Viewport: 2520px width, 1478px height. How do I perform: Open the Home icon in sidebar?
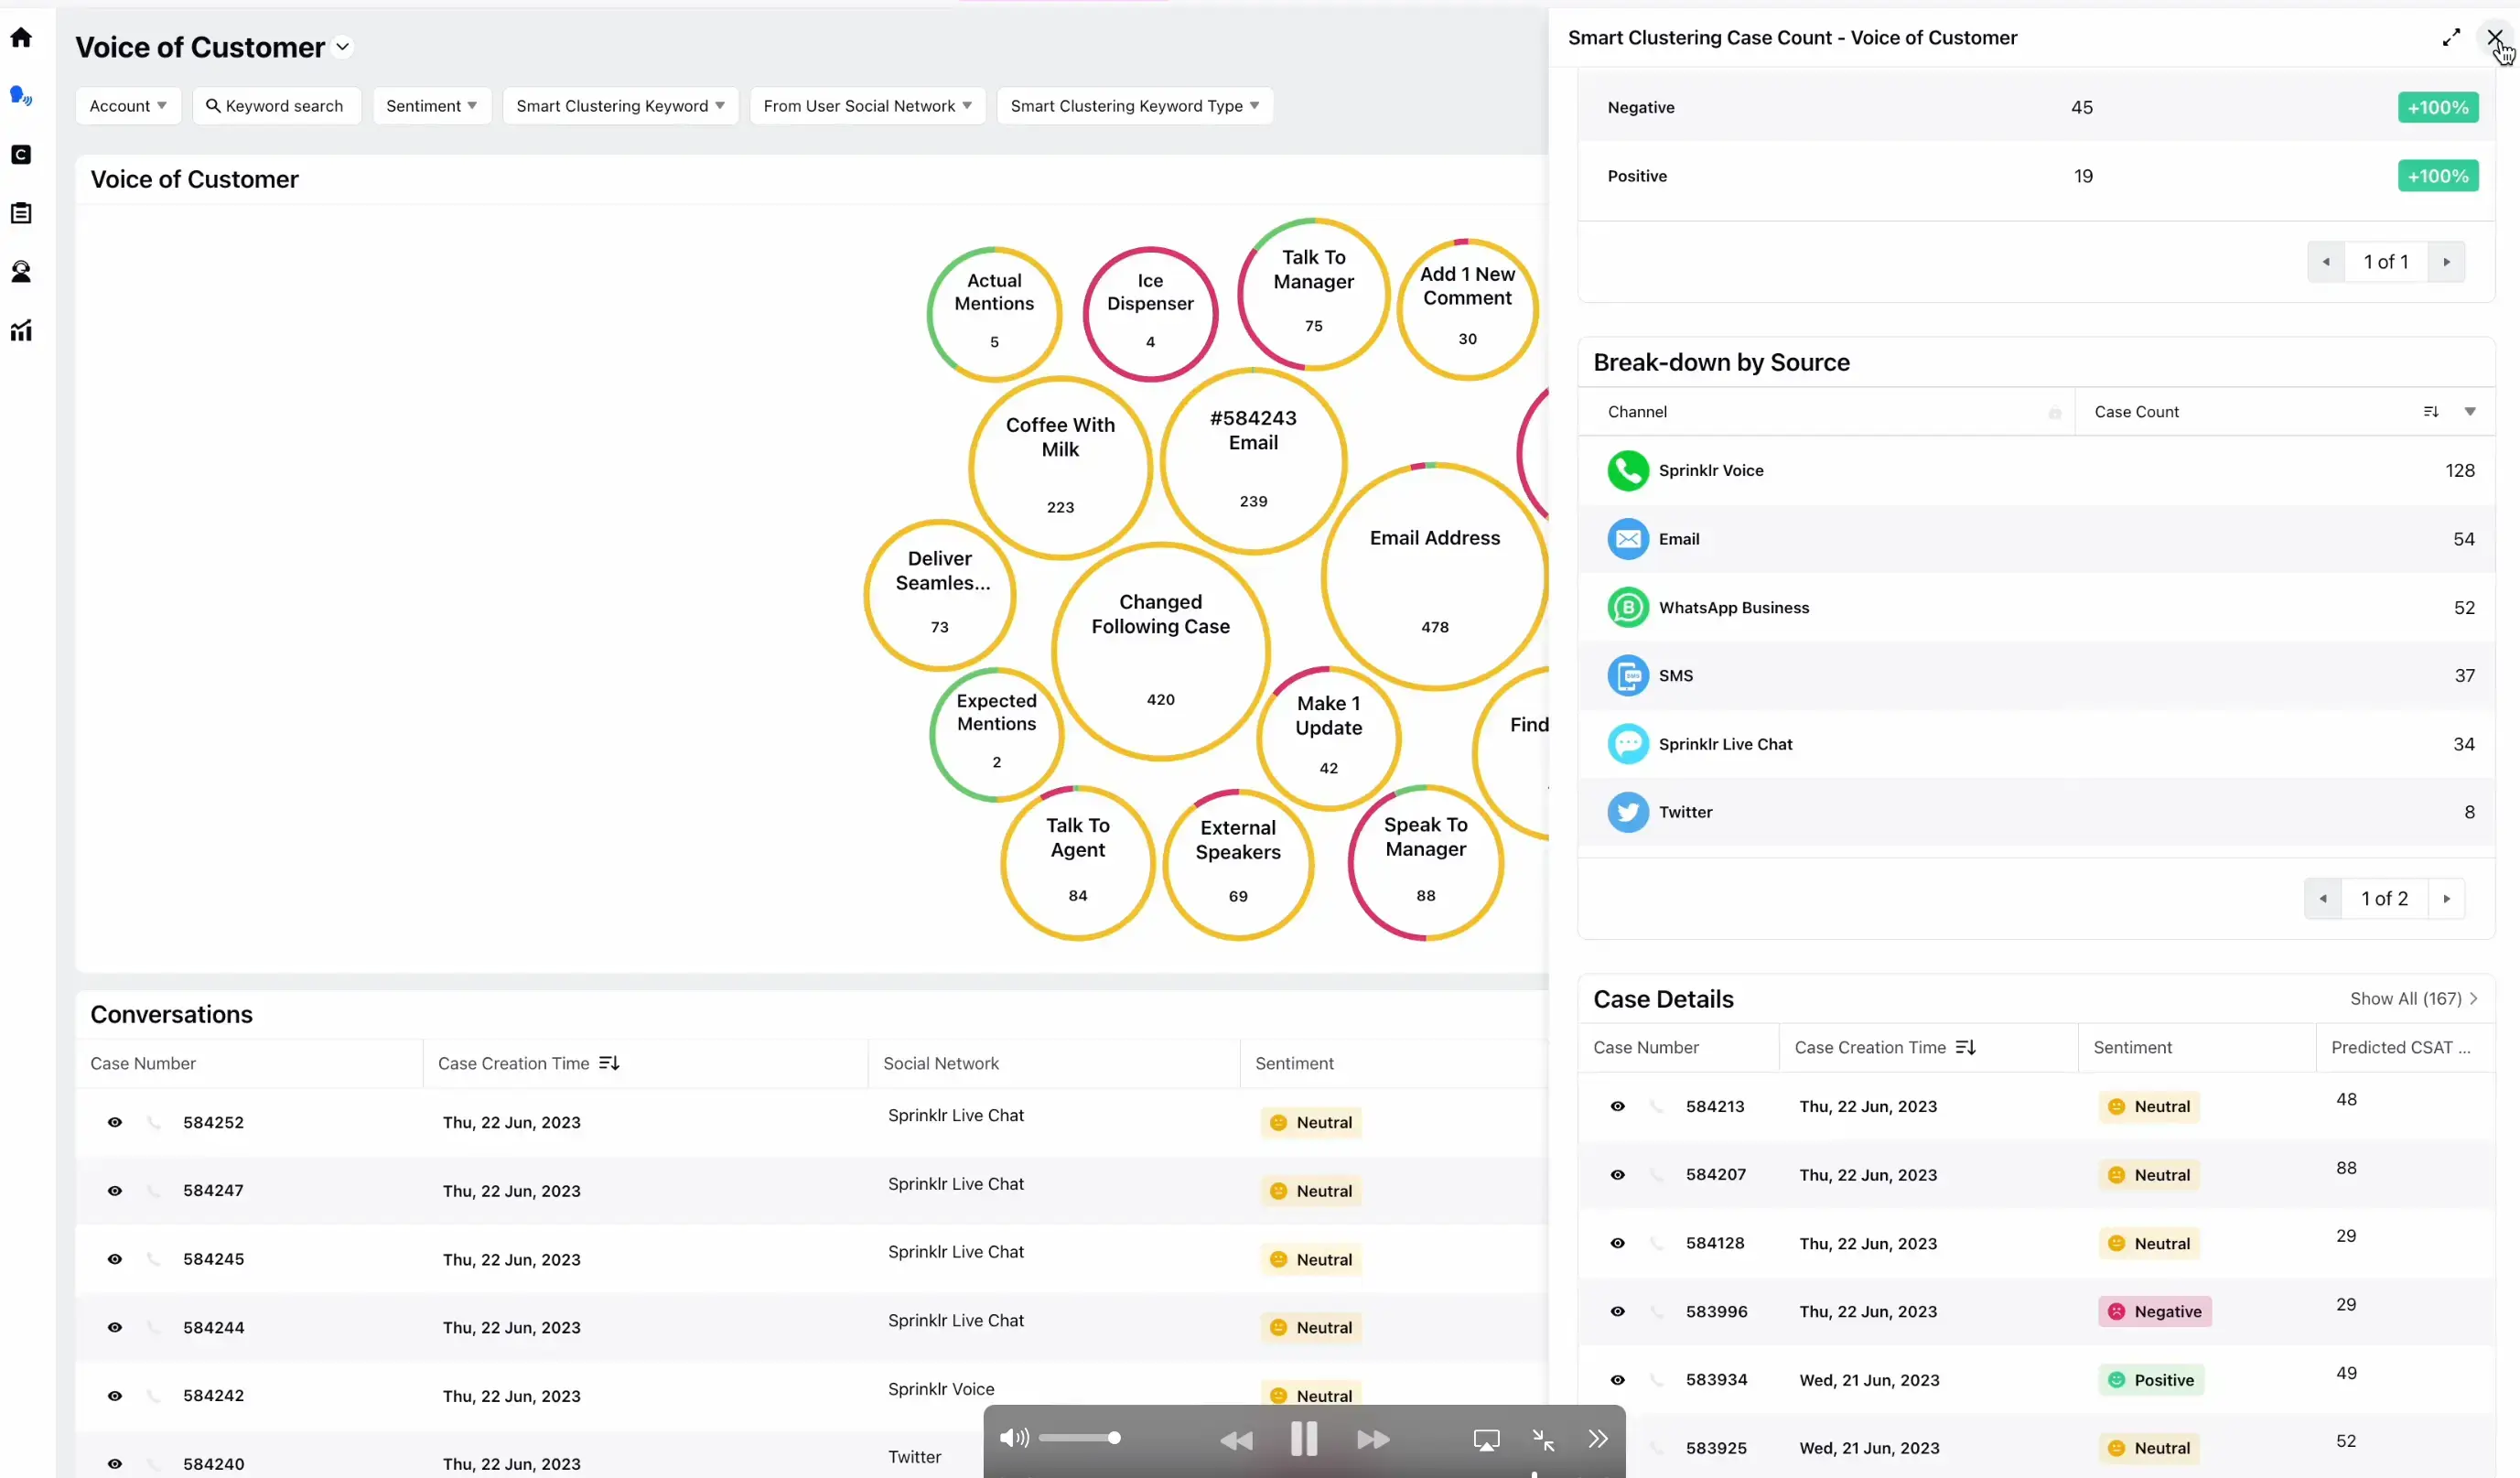coord(22,37)
